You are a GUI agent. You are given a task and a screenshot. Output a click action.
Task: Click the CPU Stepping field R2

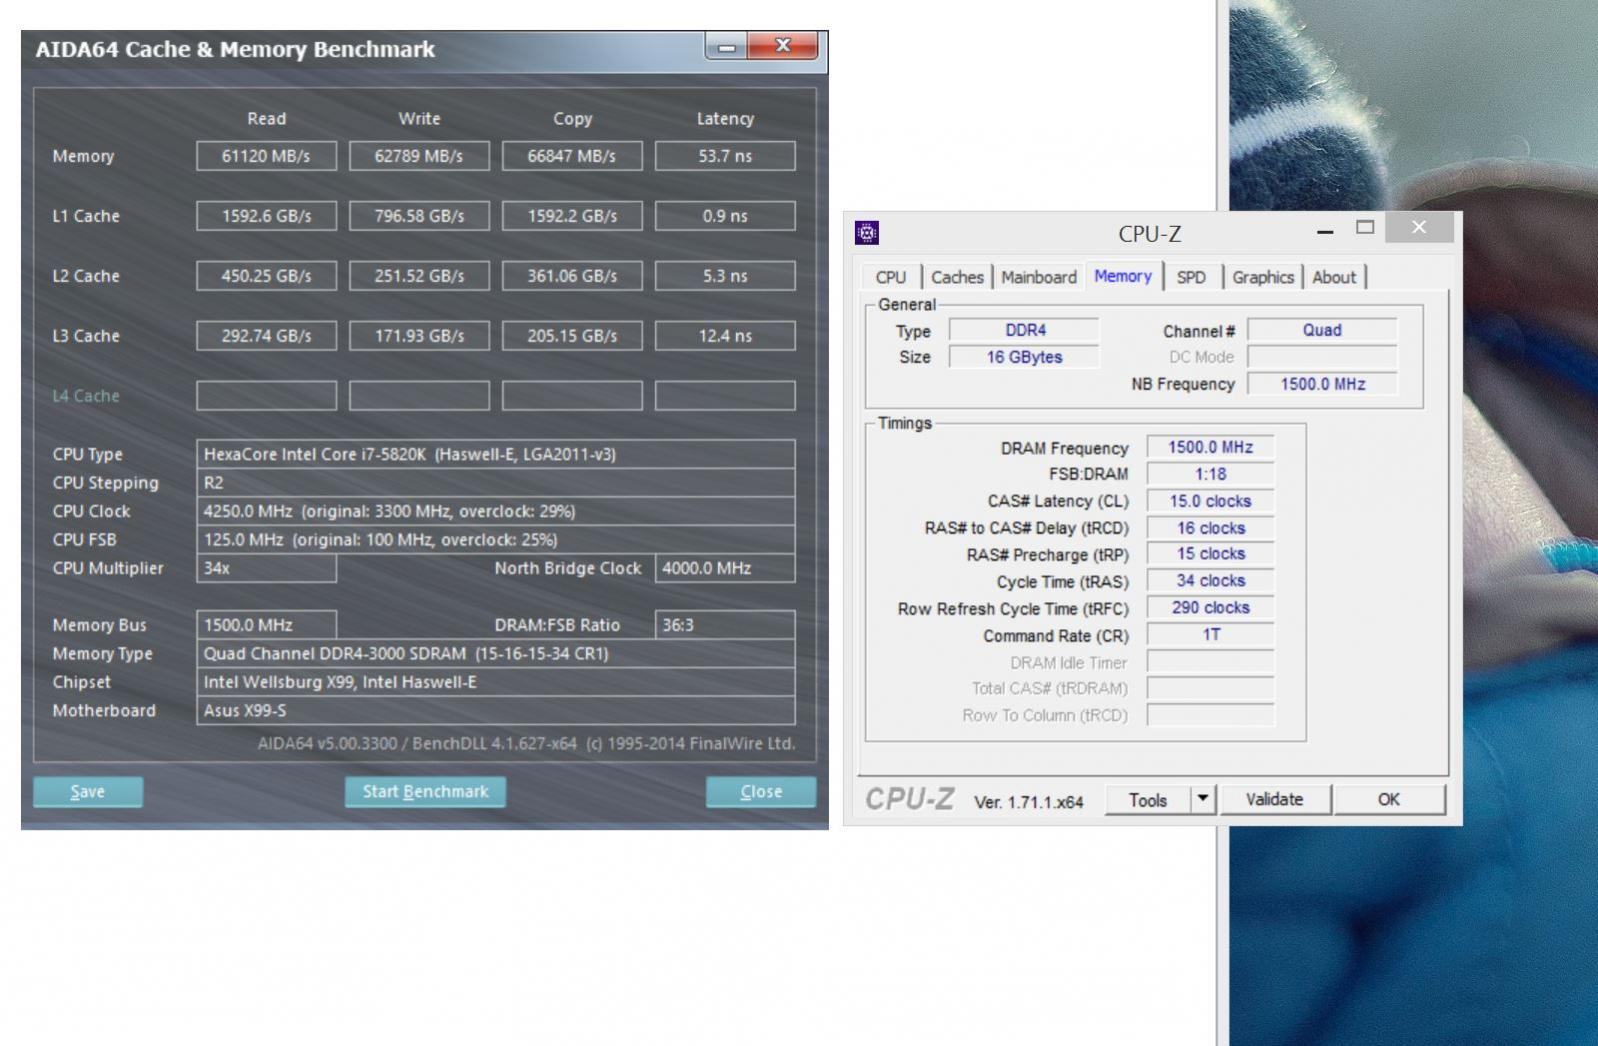click(x=496, y=482)
